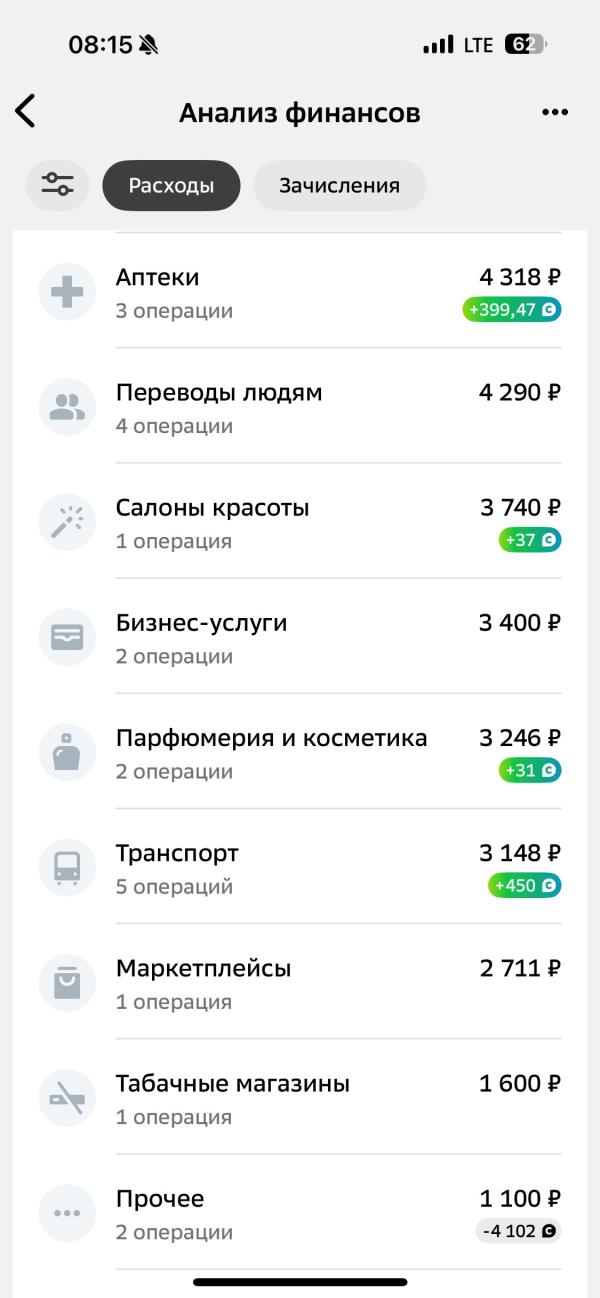Tap the 2 711 ₽ Маркетплейсы amount
The height and width of the screenshot is (1298, 600).
coord(519,968)
